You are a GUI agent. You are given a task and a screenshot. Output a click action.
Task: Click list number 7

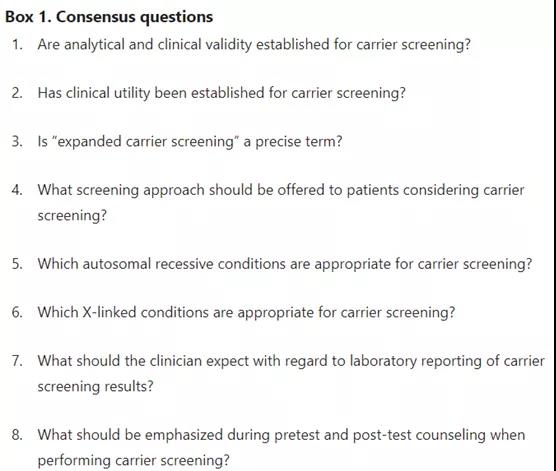(x=17, y=361)
